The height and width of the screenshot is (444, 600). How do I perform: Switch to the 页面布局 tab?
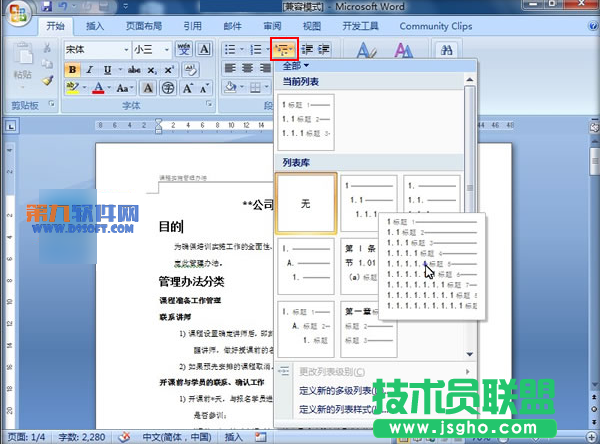[144, 26]
